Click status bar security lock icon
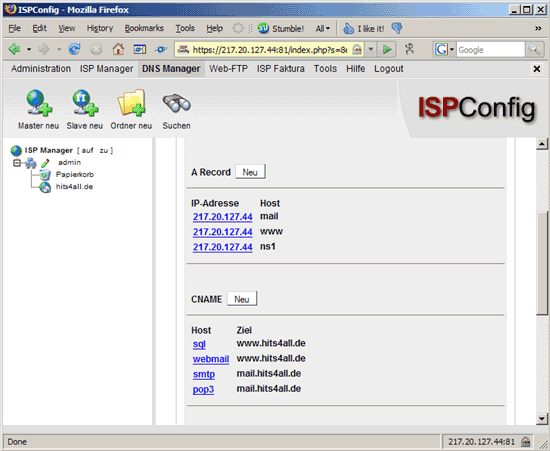Image resolution: width=550 pixels, height=451 pixels. click(x=525, y=442)
